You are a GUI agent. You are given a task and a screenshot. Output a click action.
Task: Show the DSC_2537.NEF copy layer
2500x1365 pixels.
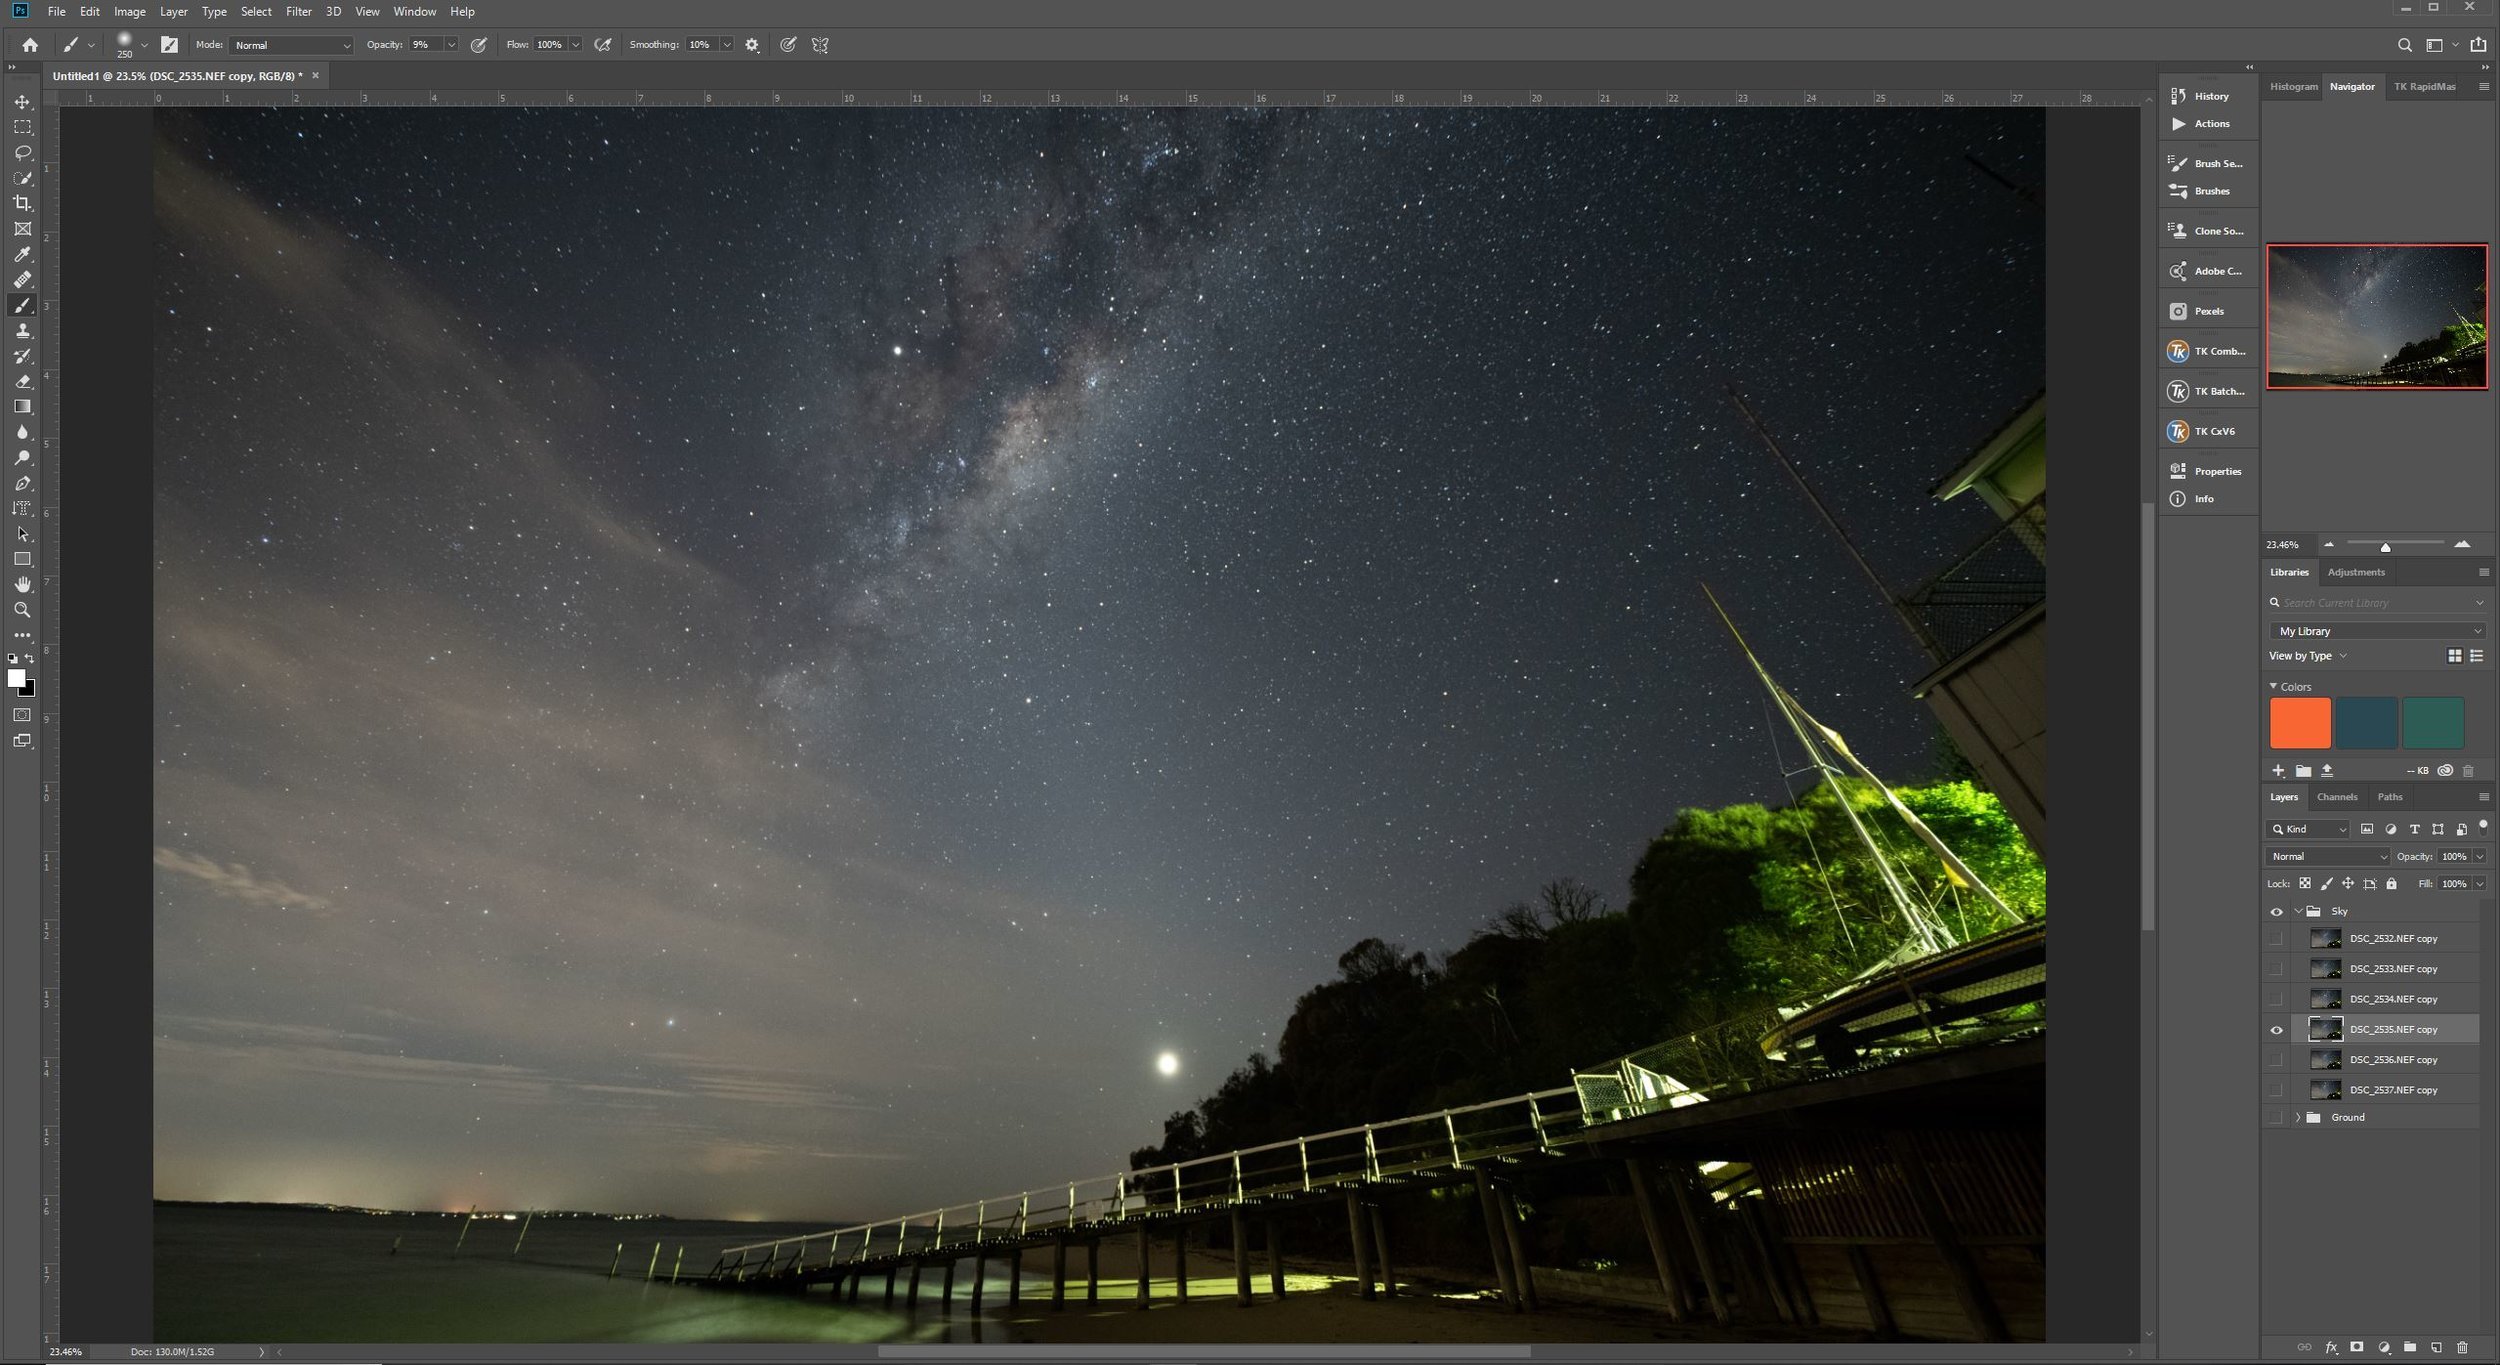pos(2277,1090)
